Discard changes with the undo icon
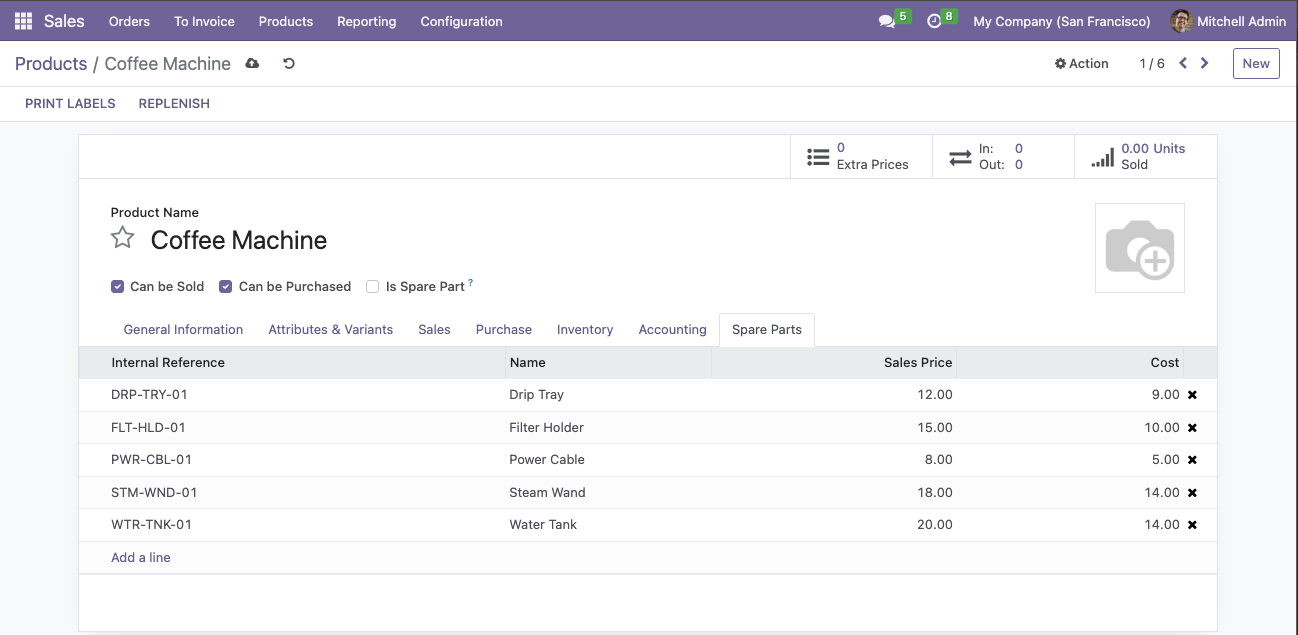This screenshot has height=635, width=1298. (289, 64)
